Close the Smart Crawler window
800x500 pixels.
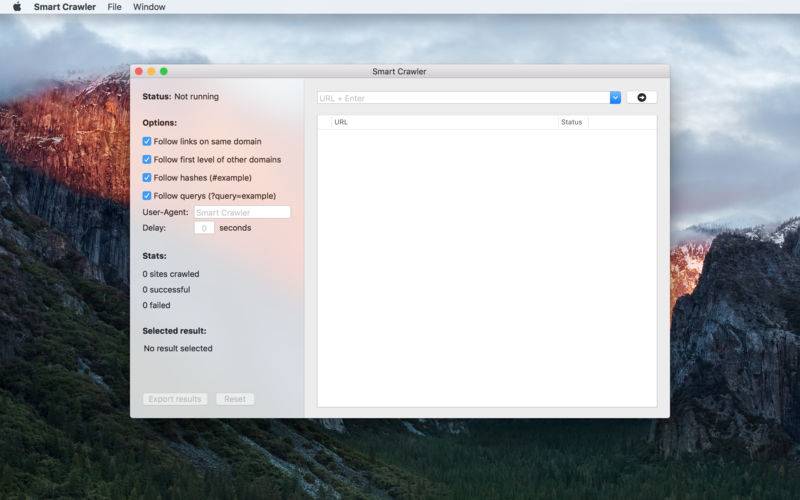tap(139, 71)
